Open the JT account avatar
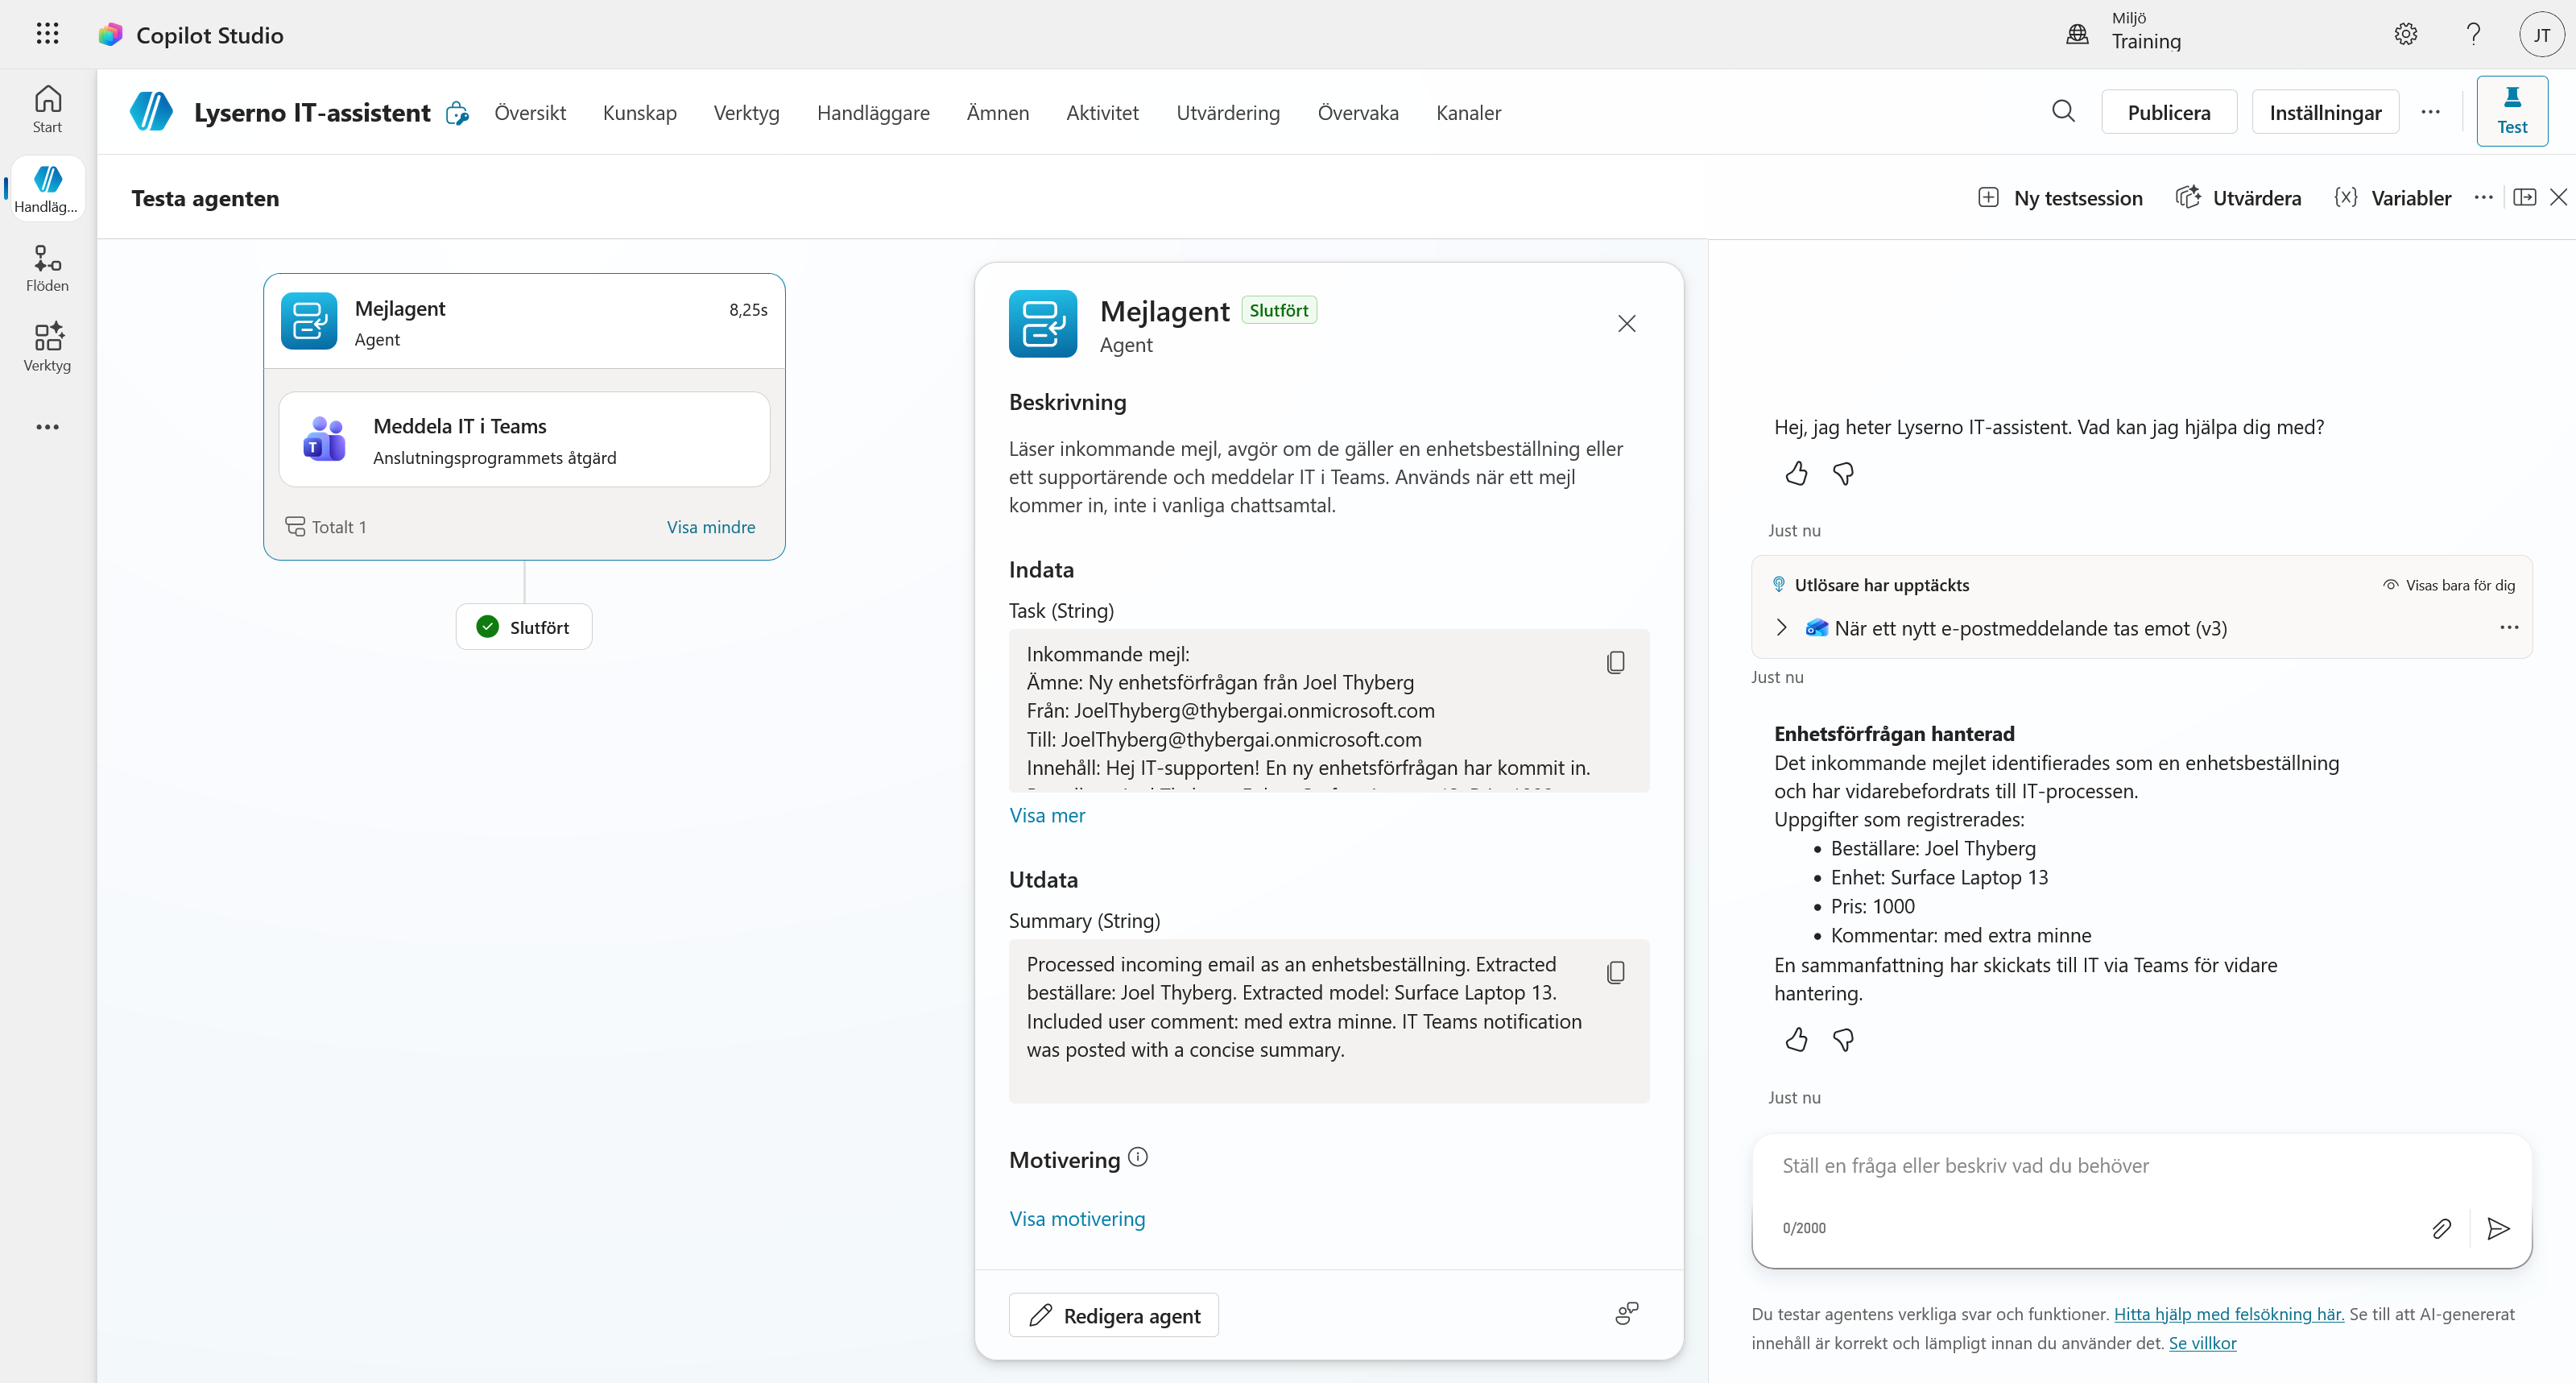The width and height of the screenshot is (2576, 1383). coord(2541,35)
